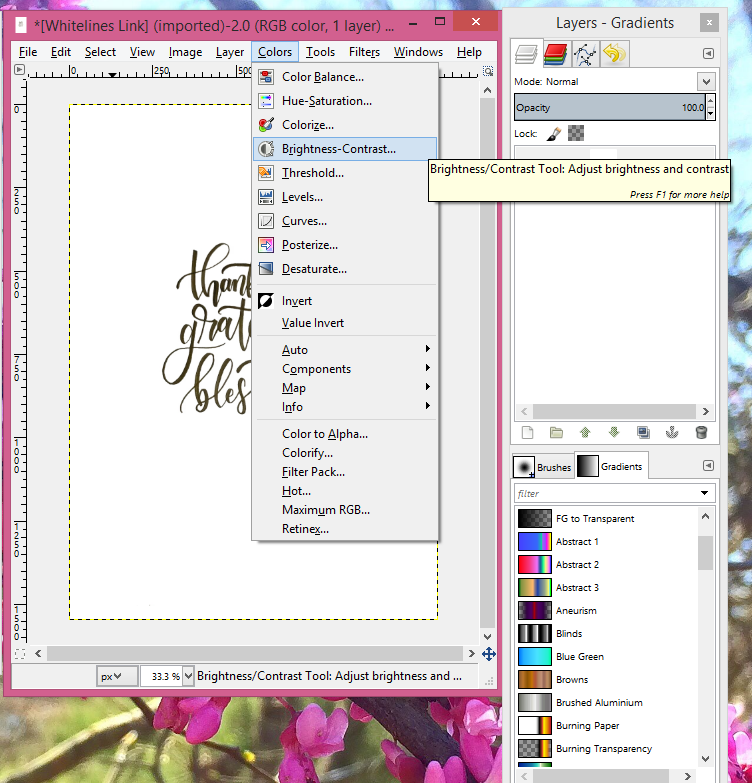Click the navigate image display icon

[488, 654]
